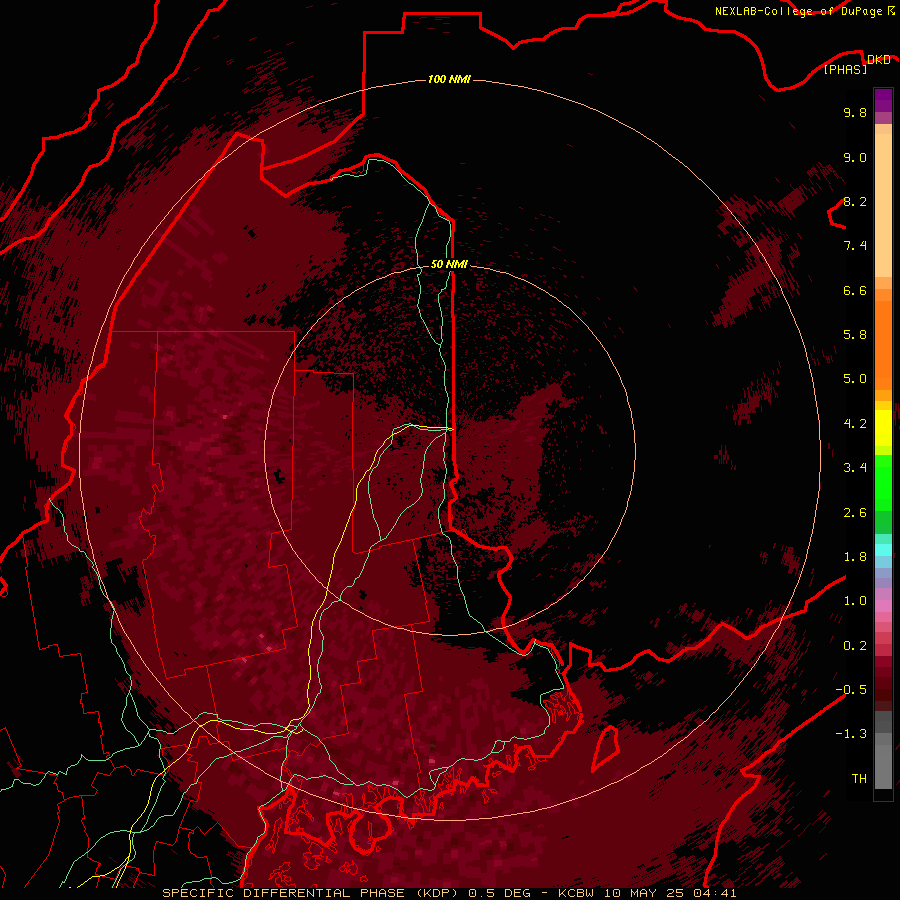900x900 pixels.
Task: Click the DKD label above the color scale
Action: pyautogui.click(x=879, y=59)
